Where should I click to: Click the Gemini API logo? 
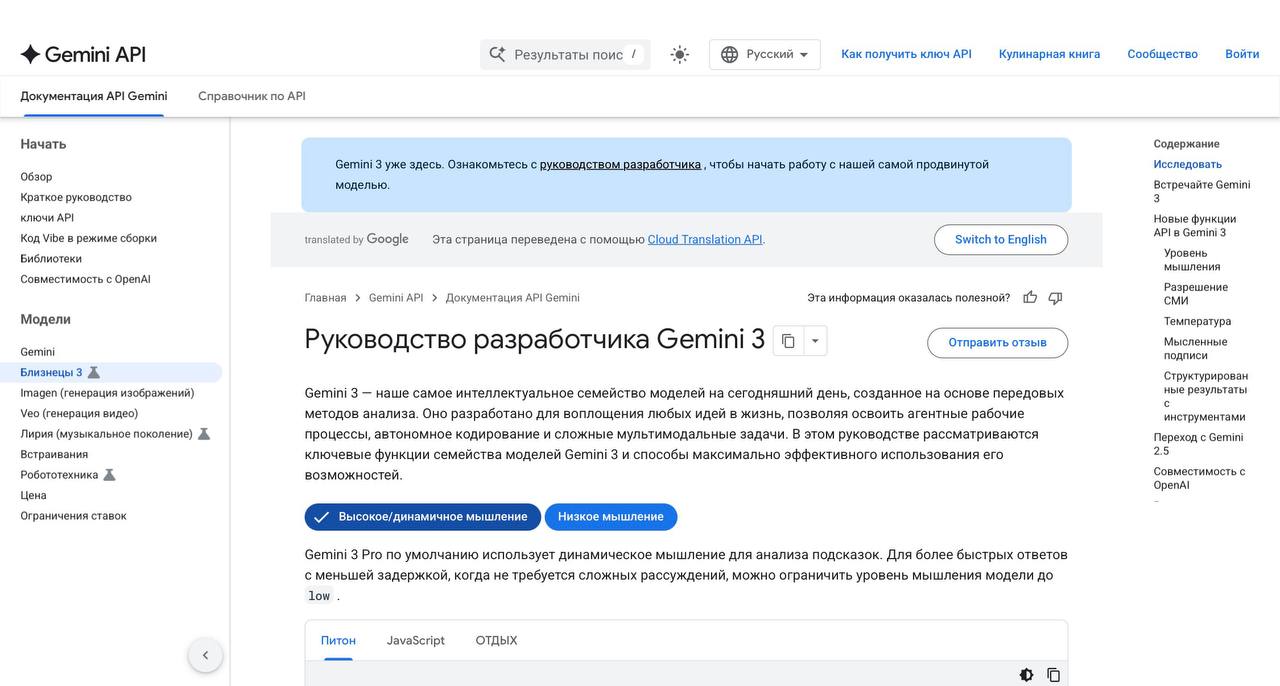pyautogui.click(x=83, y=54)
